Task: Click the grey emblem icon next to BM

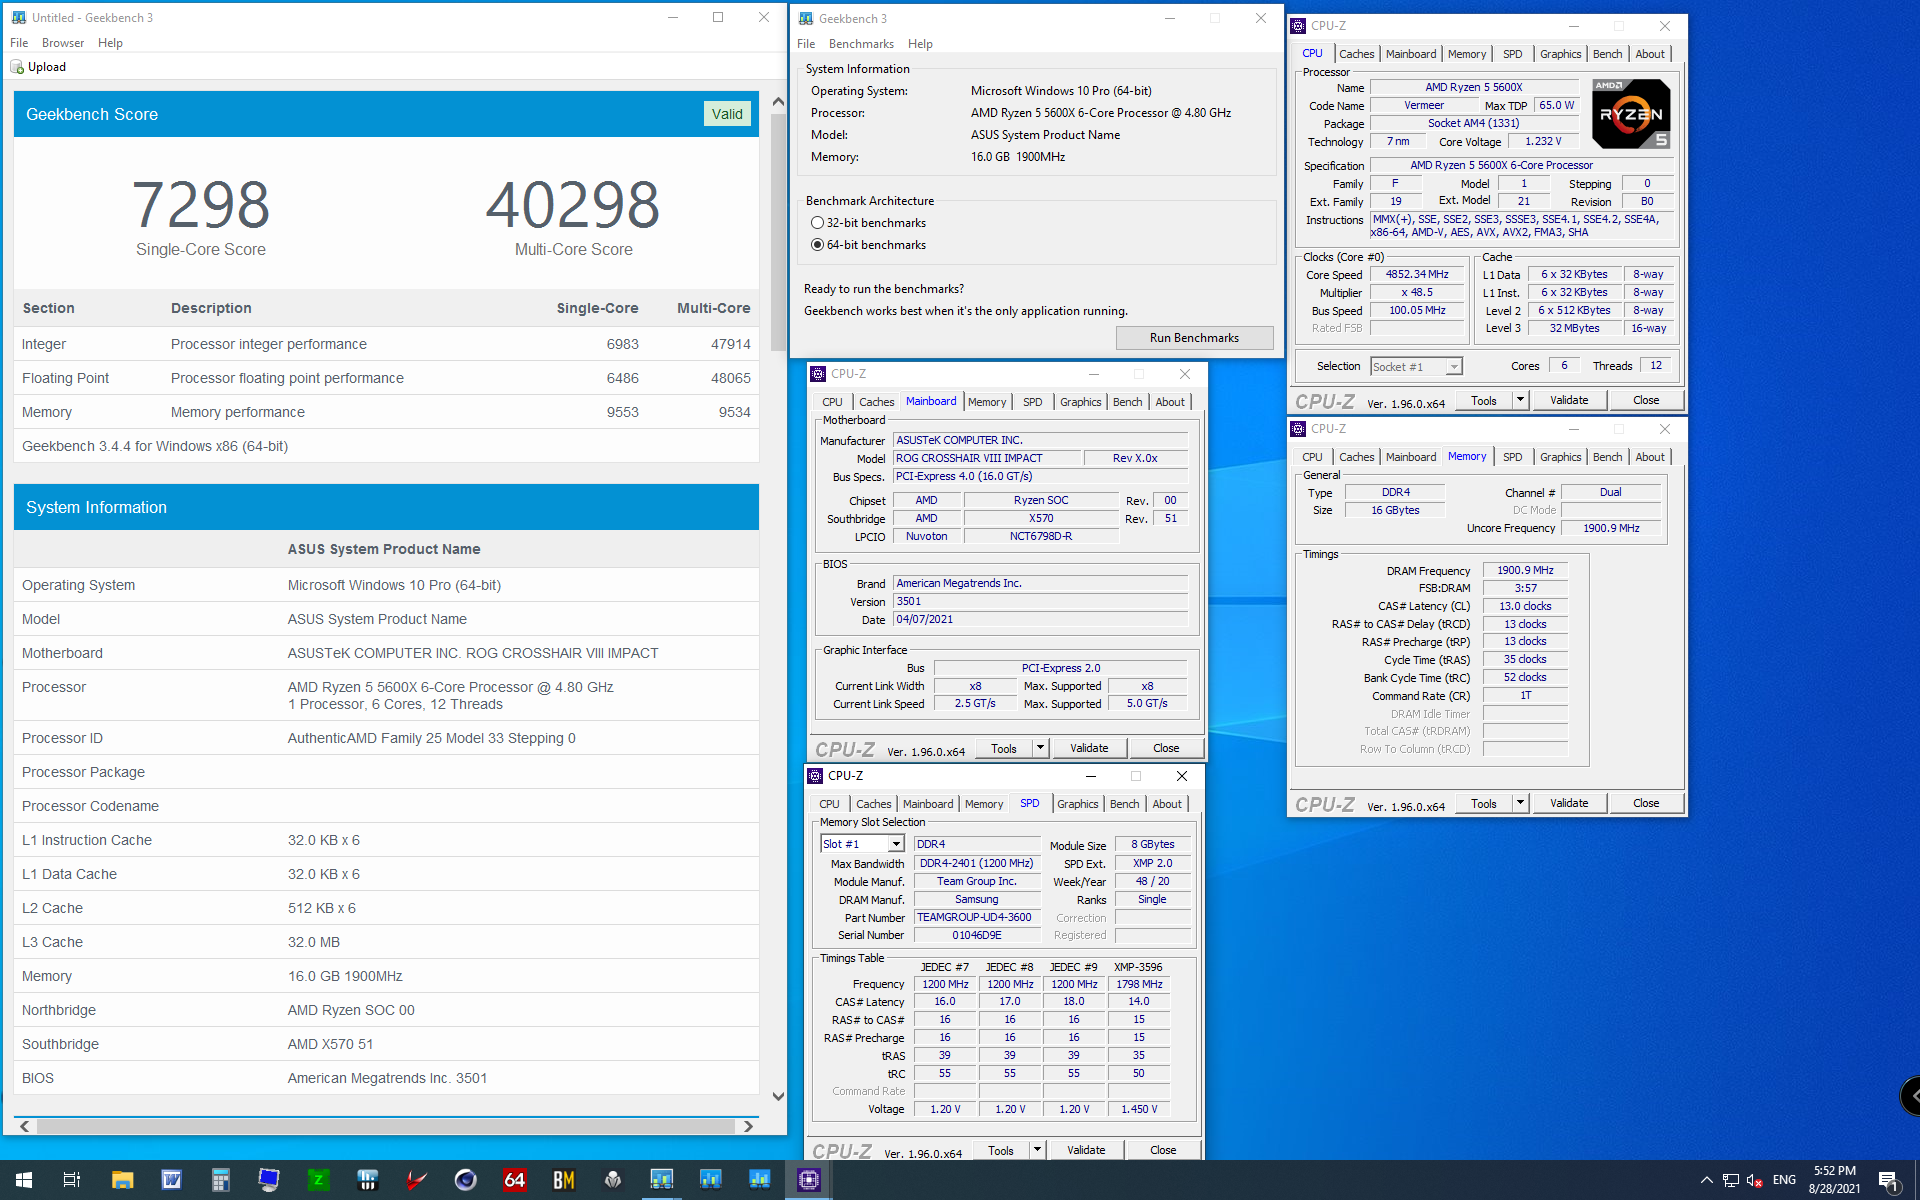Action: coord(613,1180)
